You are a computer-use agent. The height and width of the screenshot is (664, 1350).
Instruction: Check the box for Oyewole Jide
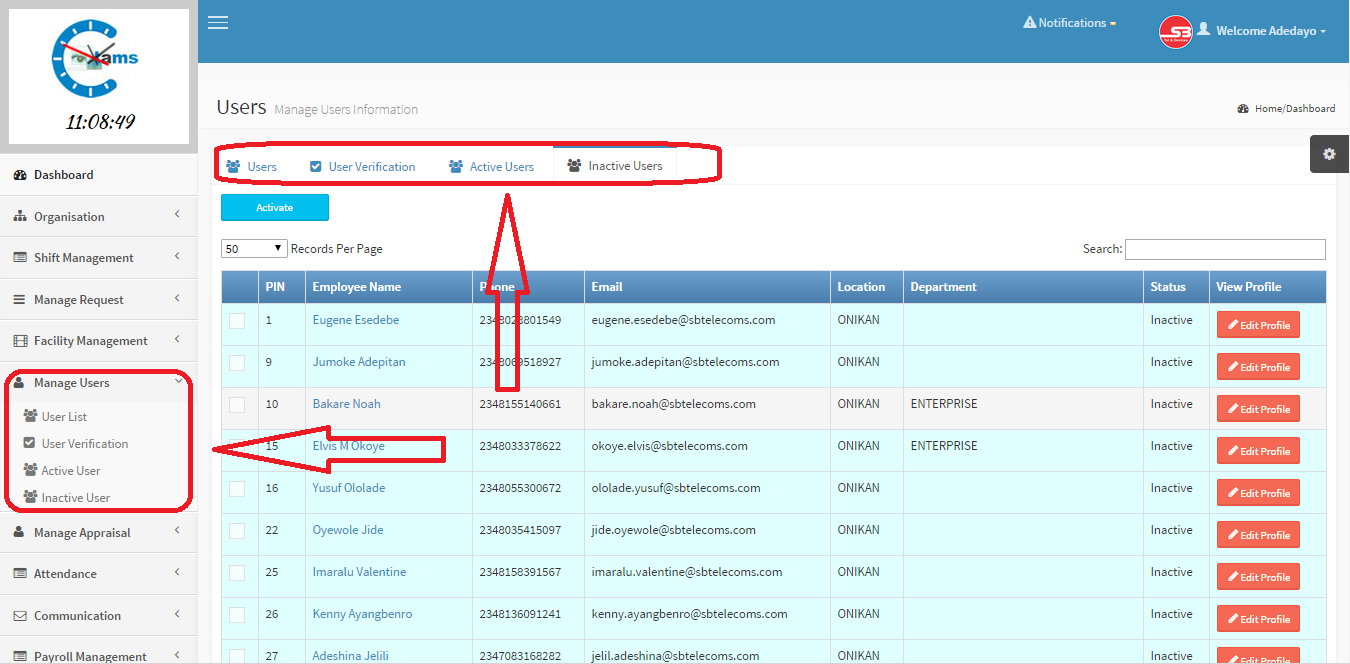point(237,531)
